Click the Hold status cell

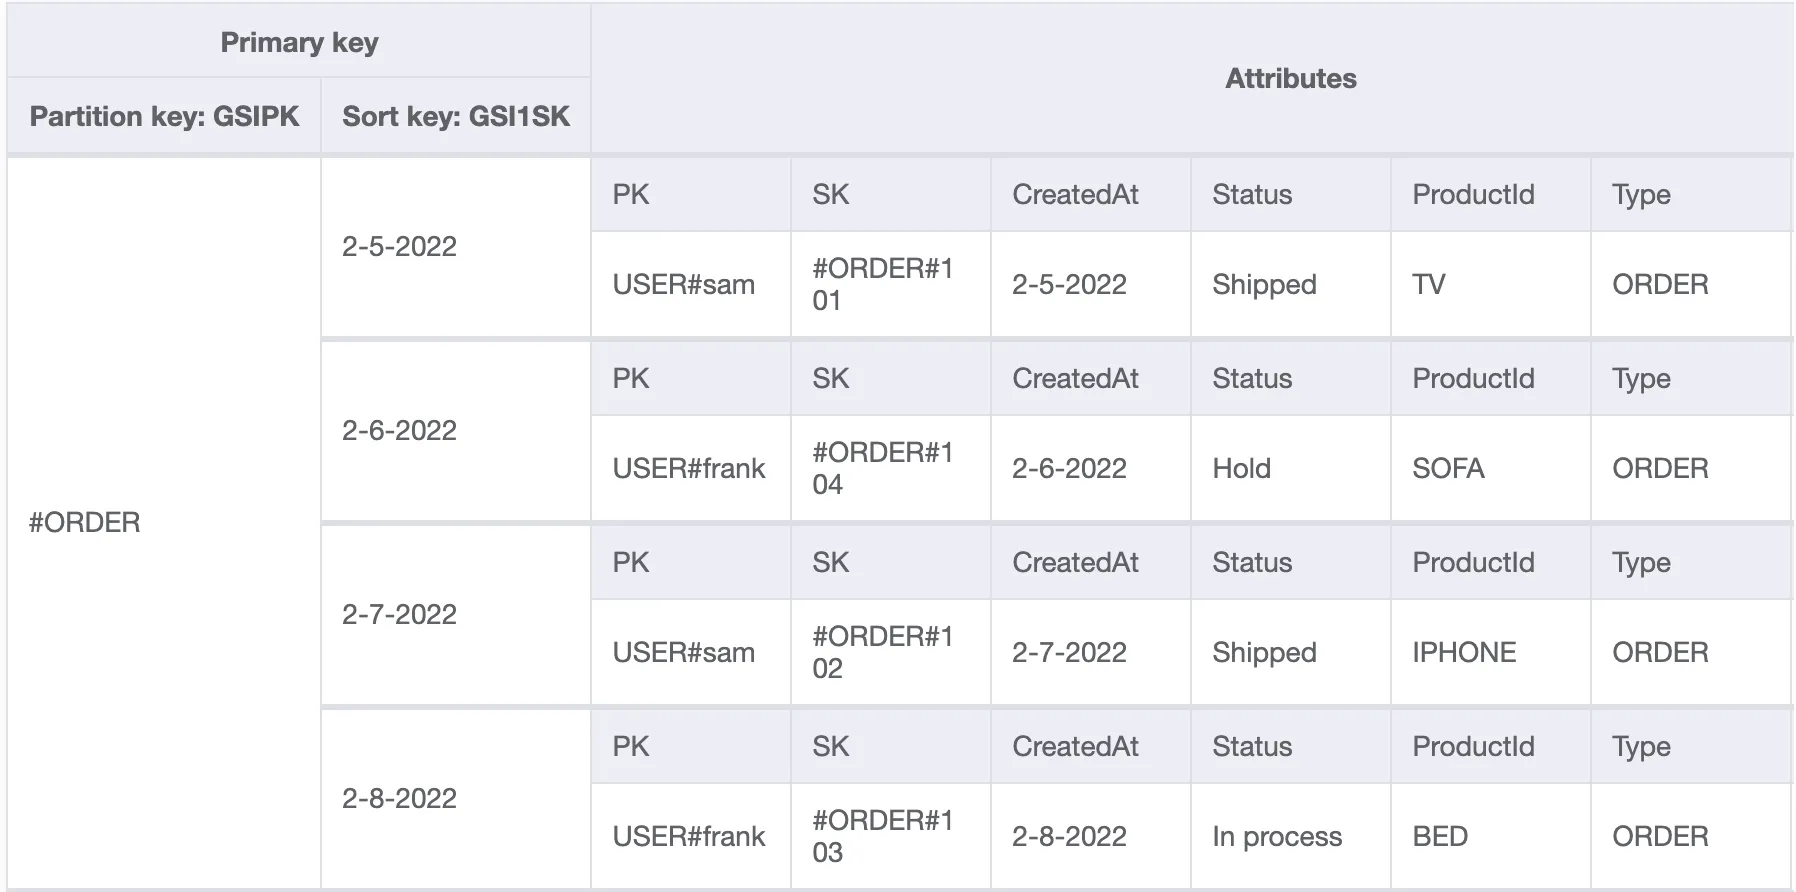1291,469
